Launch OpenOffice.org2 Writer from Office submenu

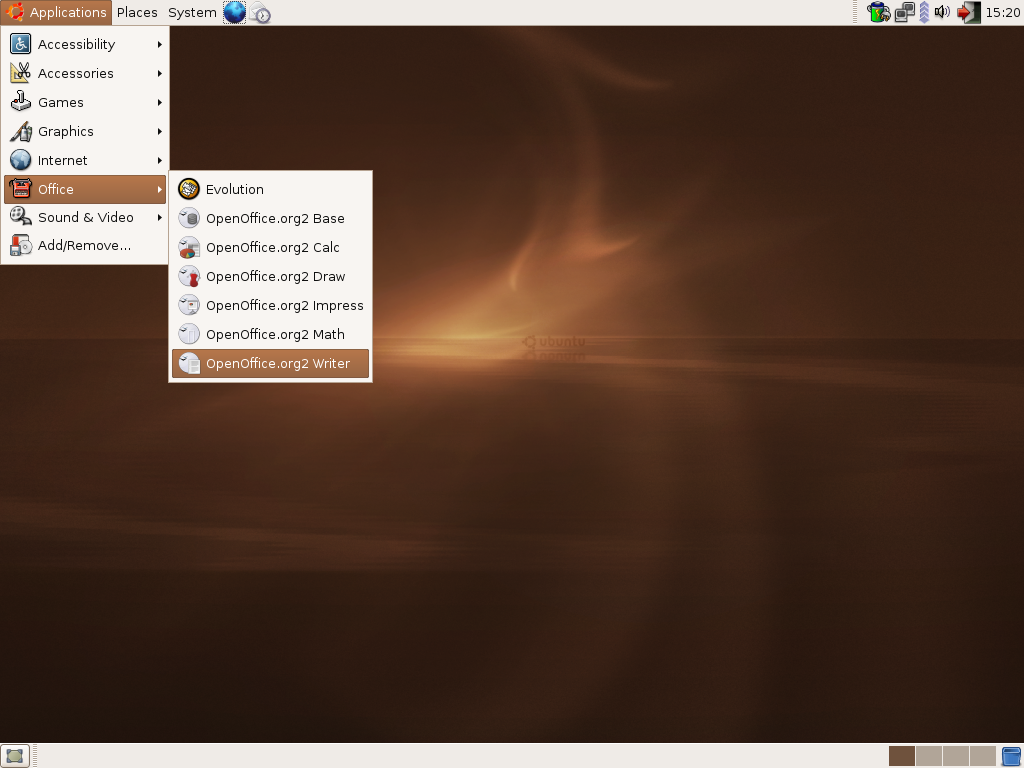point(270,364)
